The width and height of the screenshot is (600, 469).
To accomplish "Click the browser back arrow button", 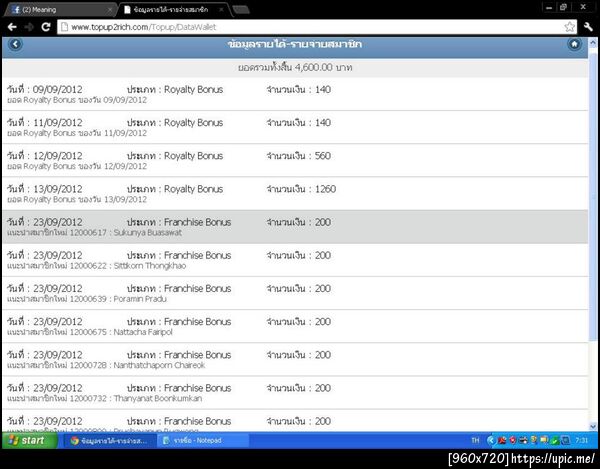I will pos(12,27).
